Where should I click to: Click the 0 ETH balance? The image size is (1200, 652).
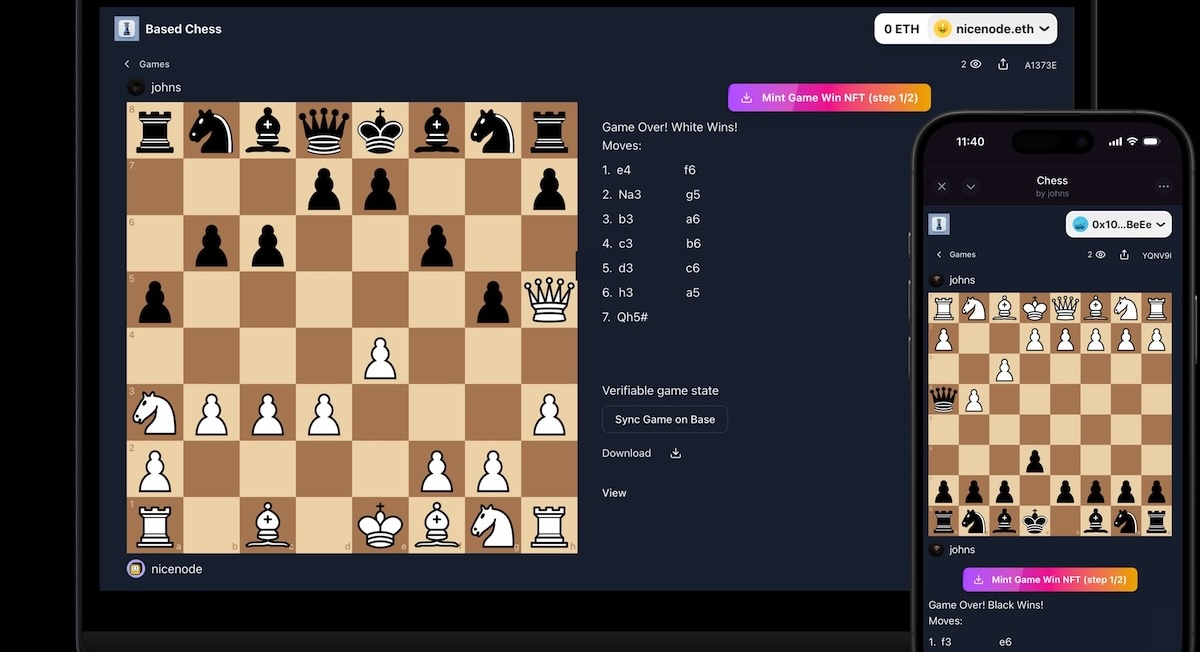(x=901, y=29)
